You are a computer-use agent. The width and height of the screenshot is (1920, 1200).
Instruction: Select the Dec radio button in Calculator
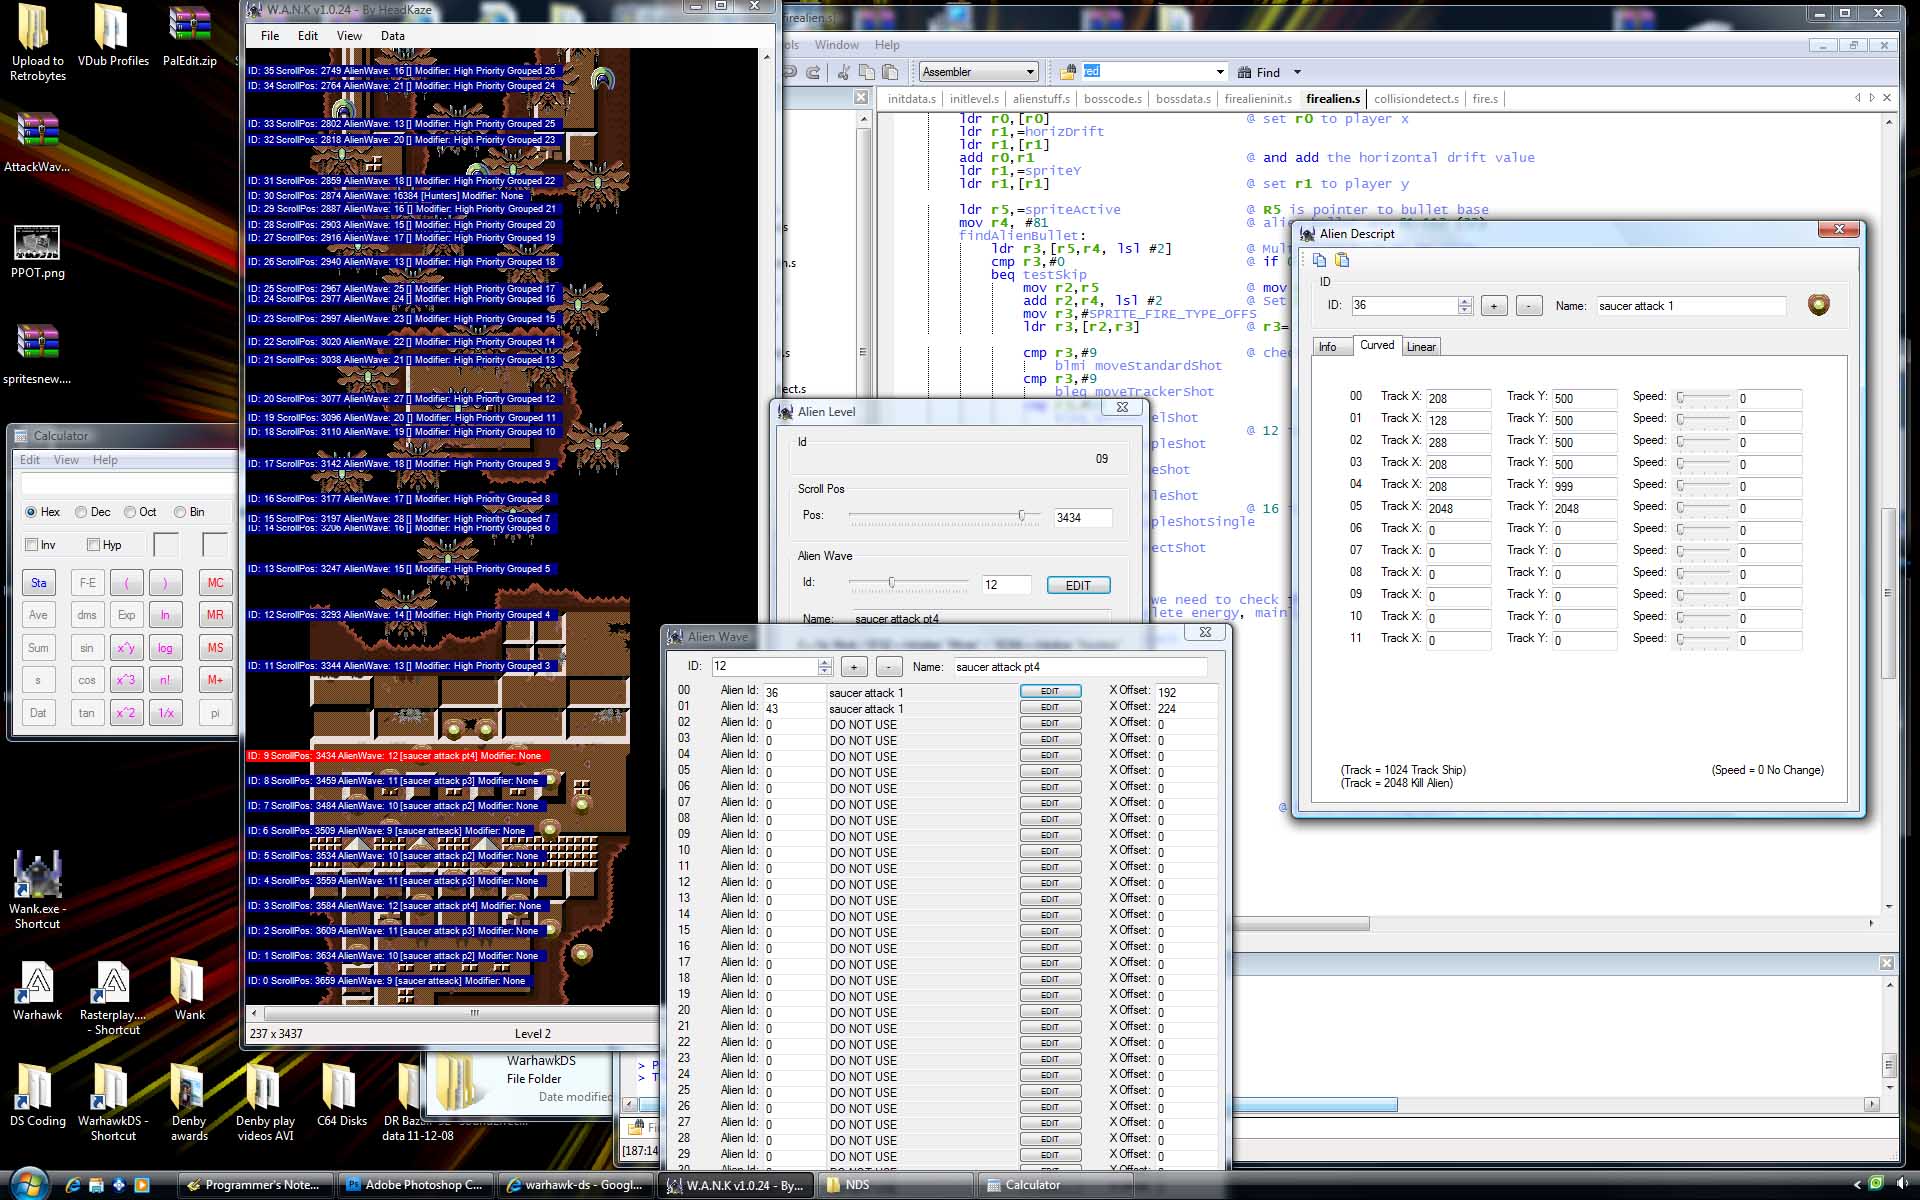81,512
